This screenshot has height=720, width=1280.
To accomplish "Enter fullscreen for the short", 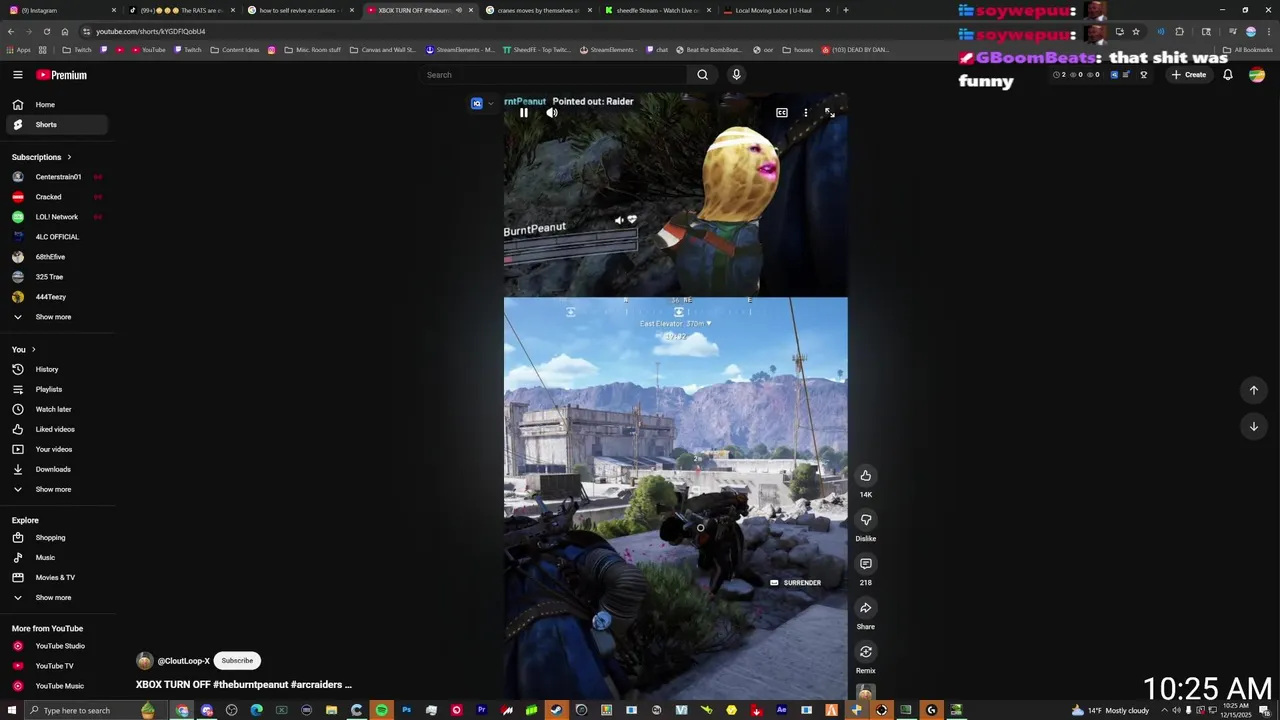I will pos(829,113).
